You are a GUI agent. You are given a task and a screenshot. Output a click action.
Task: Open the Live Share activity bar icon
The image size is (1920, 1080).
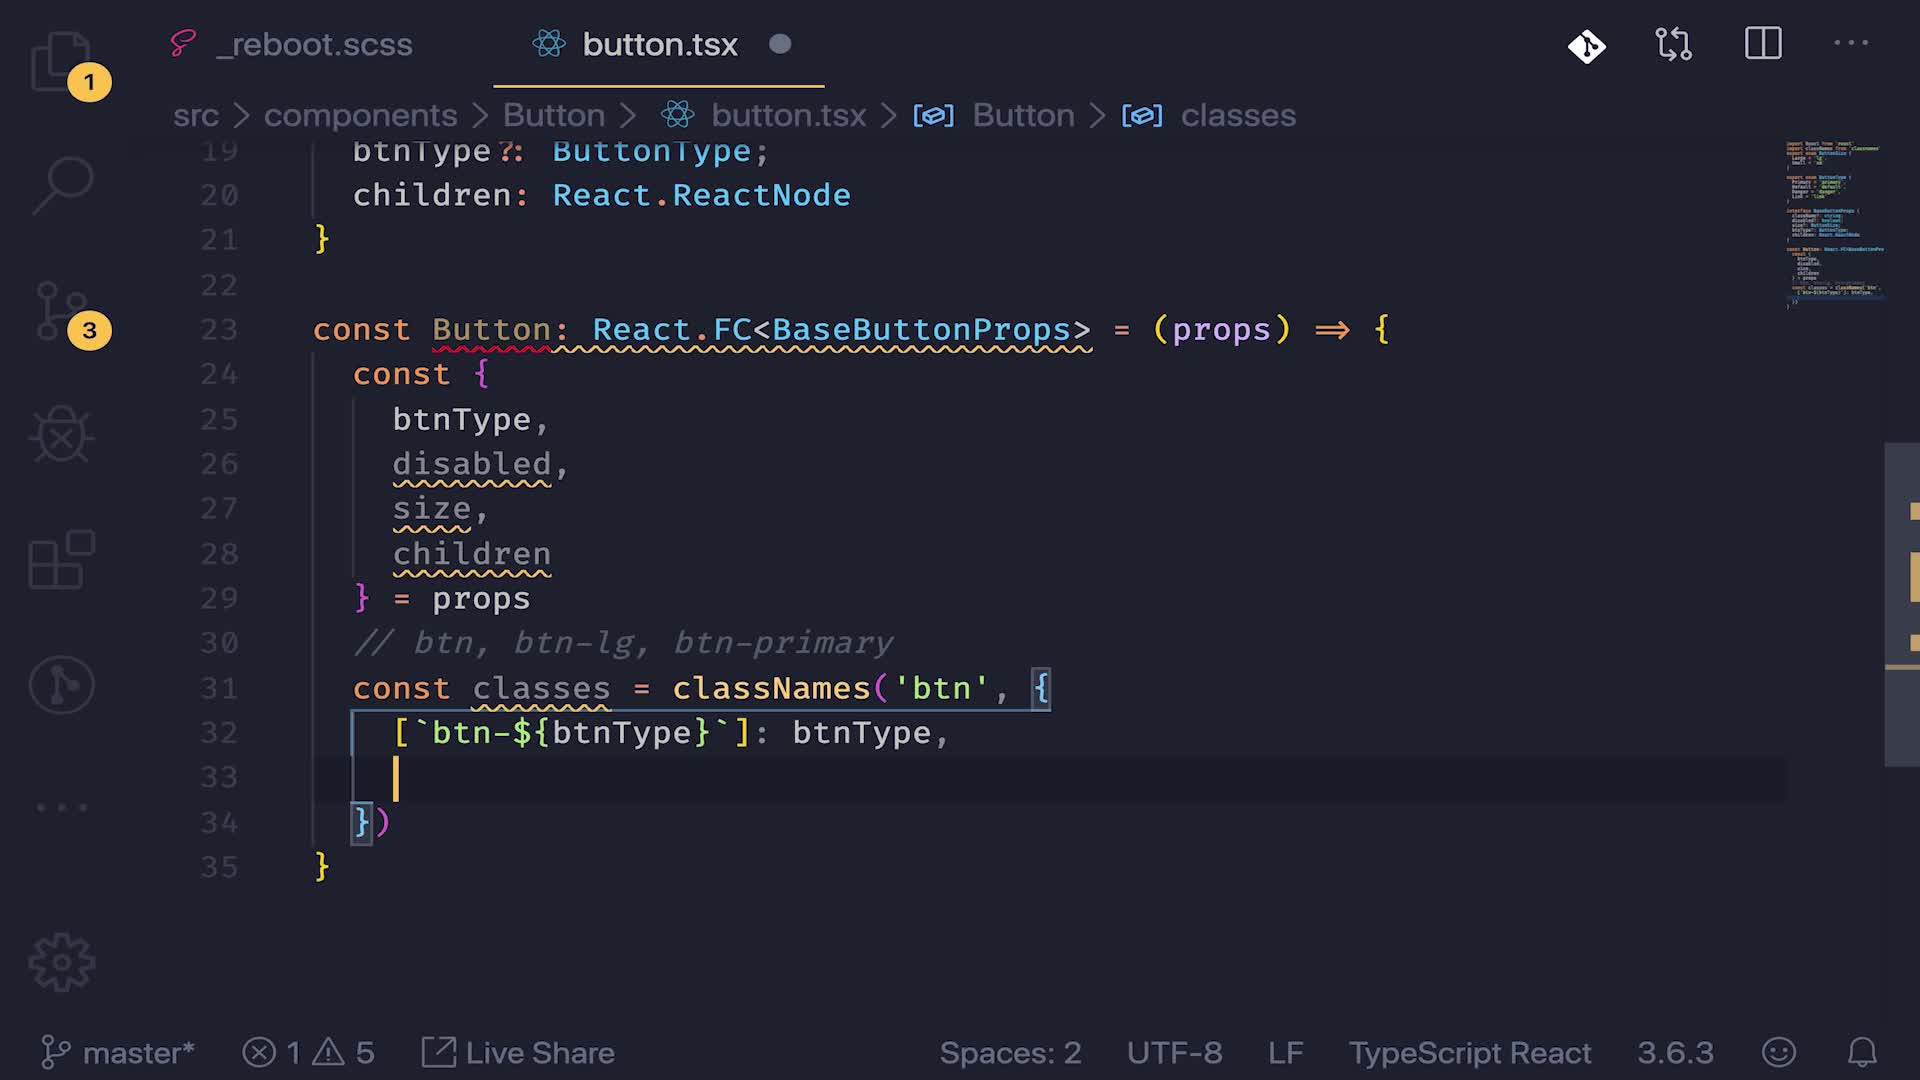[x=62, y=685]
